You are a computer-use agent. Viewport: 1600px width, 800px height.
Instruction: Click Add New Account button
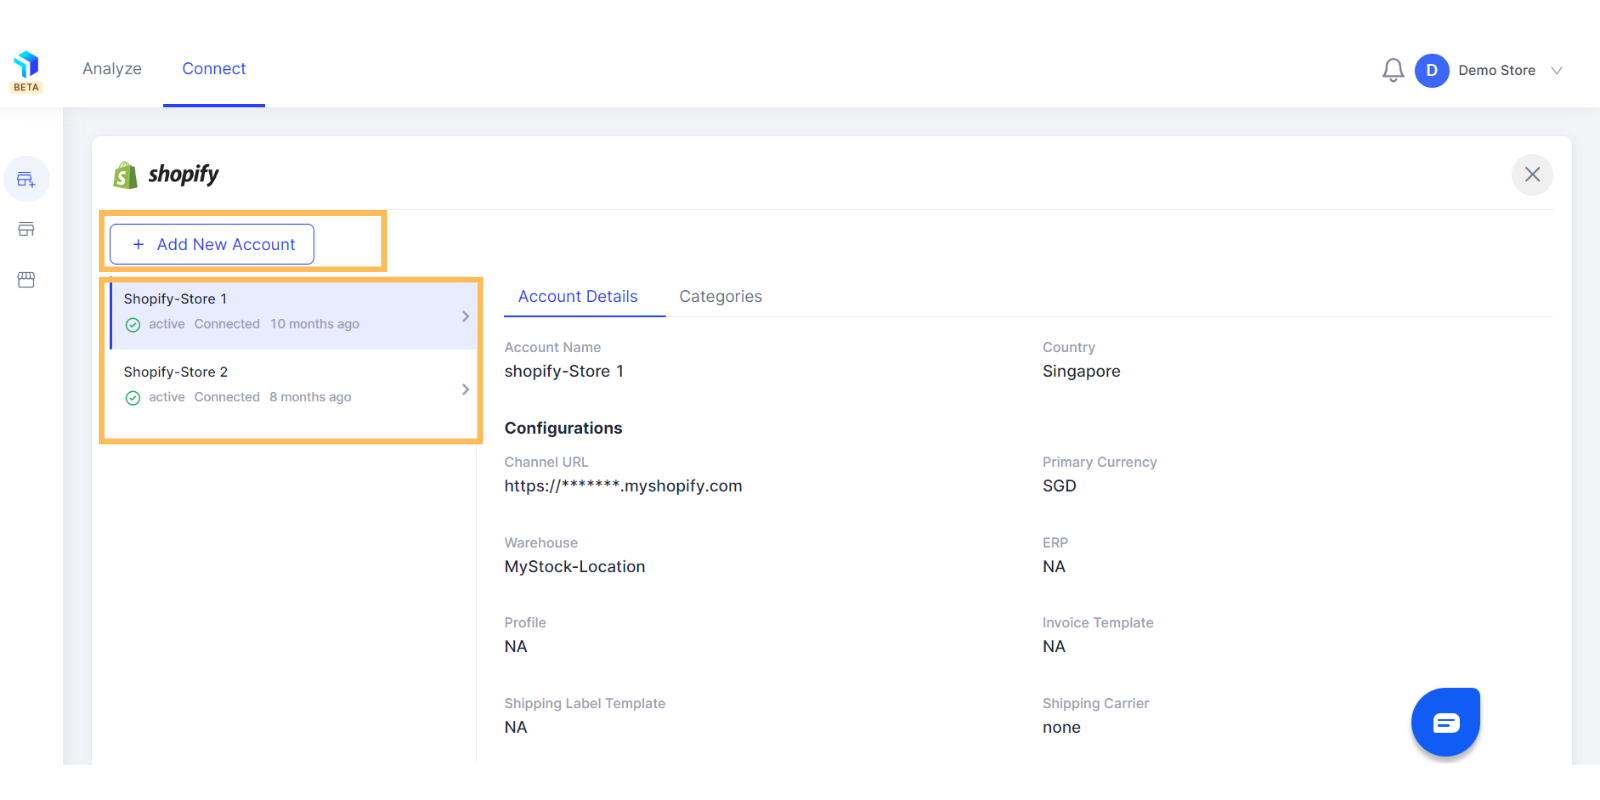pyautogui.click(x=212, y=244)
